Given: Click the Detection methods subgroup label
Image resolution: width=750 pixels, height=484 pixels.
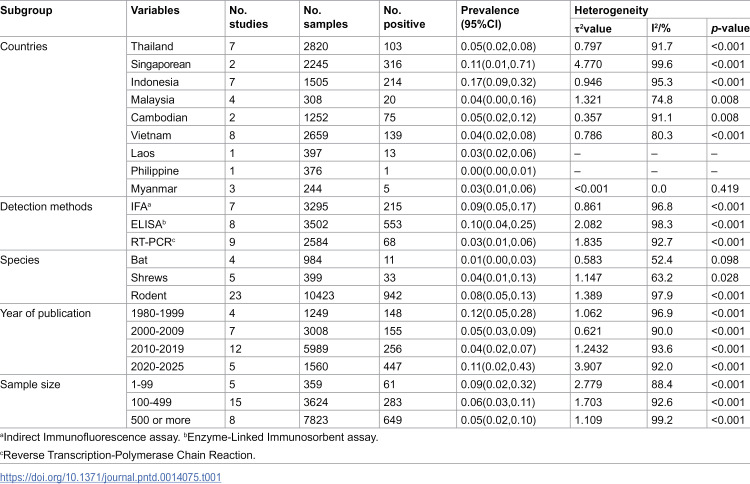Looking at the screenshot, I should 46,207.
